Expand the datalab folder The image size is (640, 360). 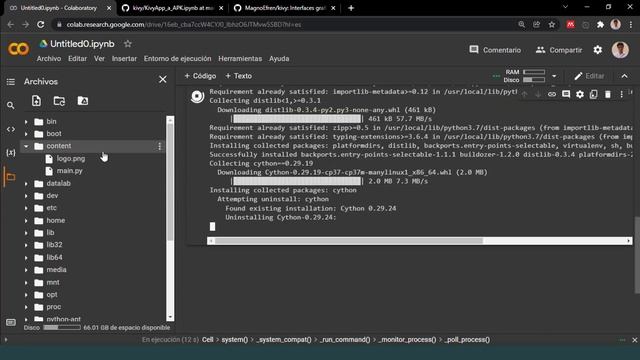[x=26, y=184]
